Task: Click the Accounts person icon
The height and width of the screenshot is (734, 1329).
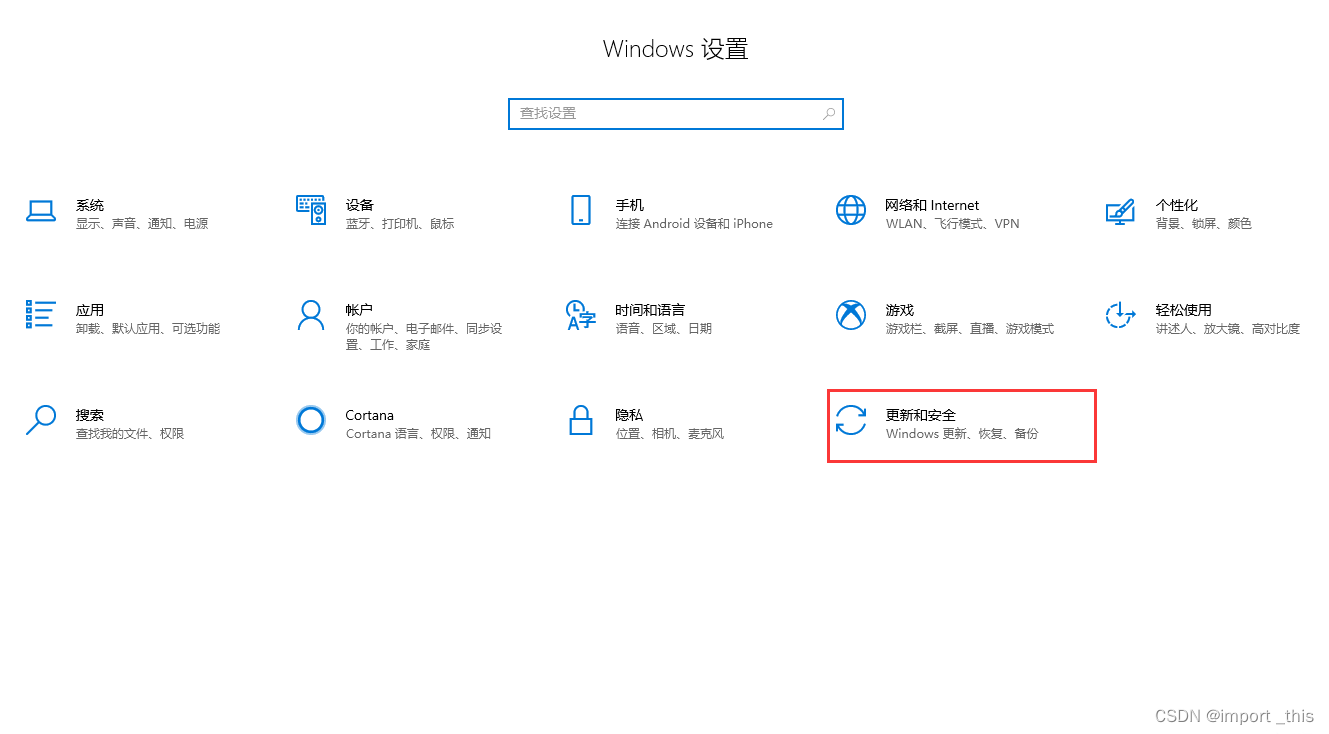Action: click(311, 315)
